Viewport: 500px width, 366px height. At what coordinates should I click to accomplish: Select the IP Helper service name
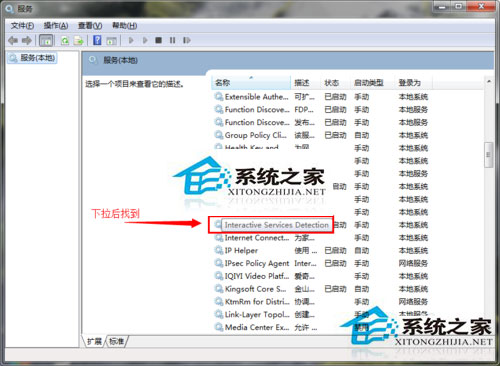241,250
